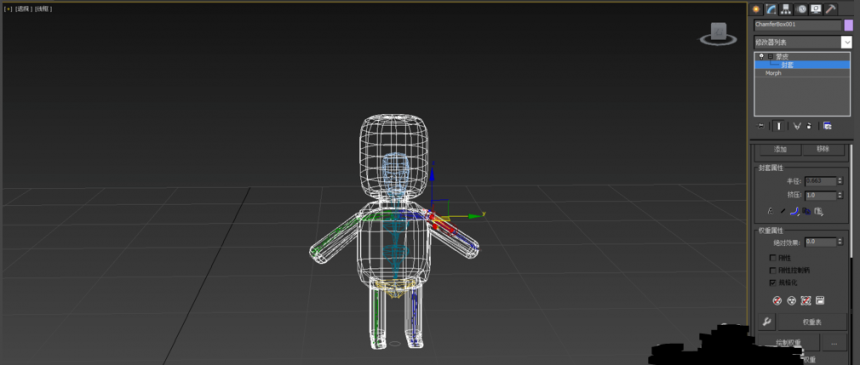
Task: Click the blue Z-axis gizmo arrow
Action: 432,175
